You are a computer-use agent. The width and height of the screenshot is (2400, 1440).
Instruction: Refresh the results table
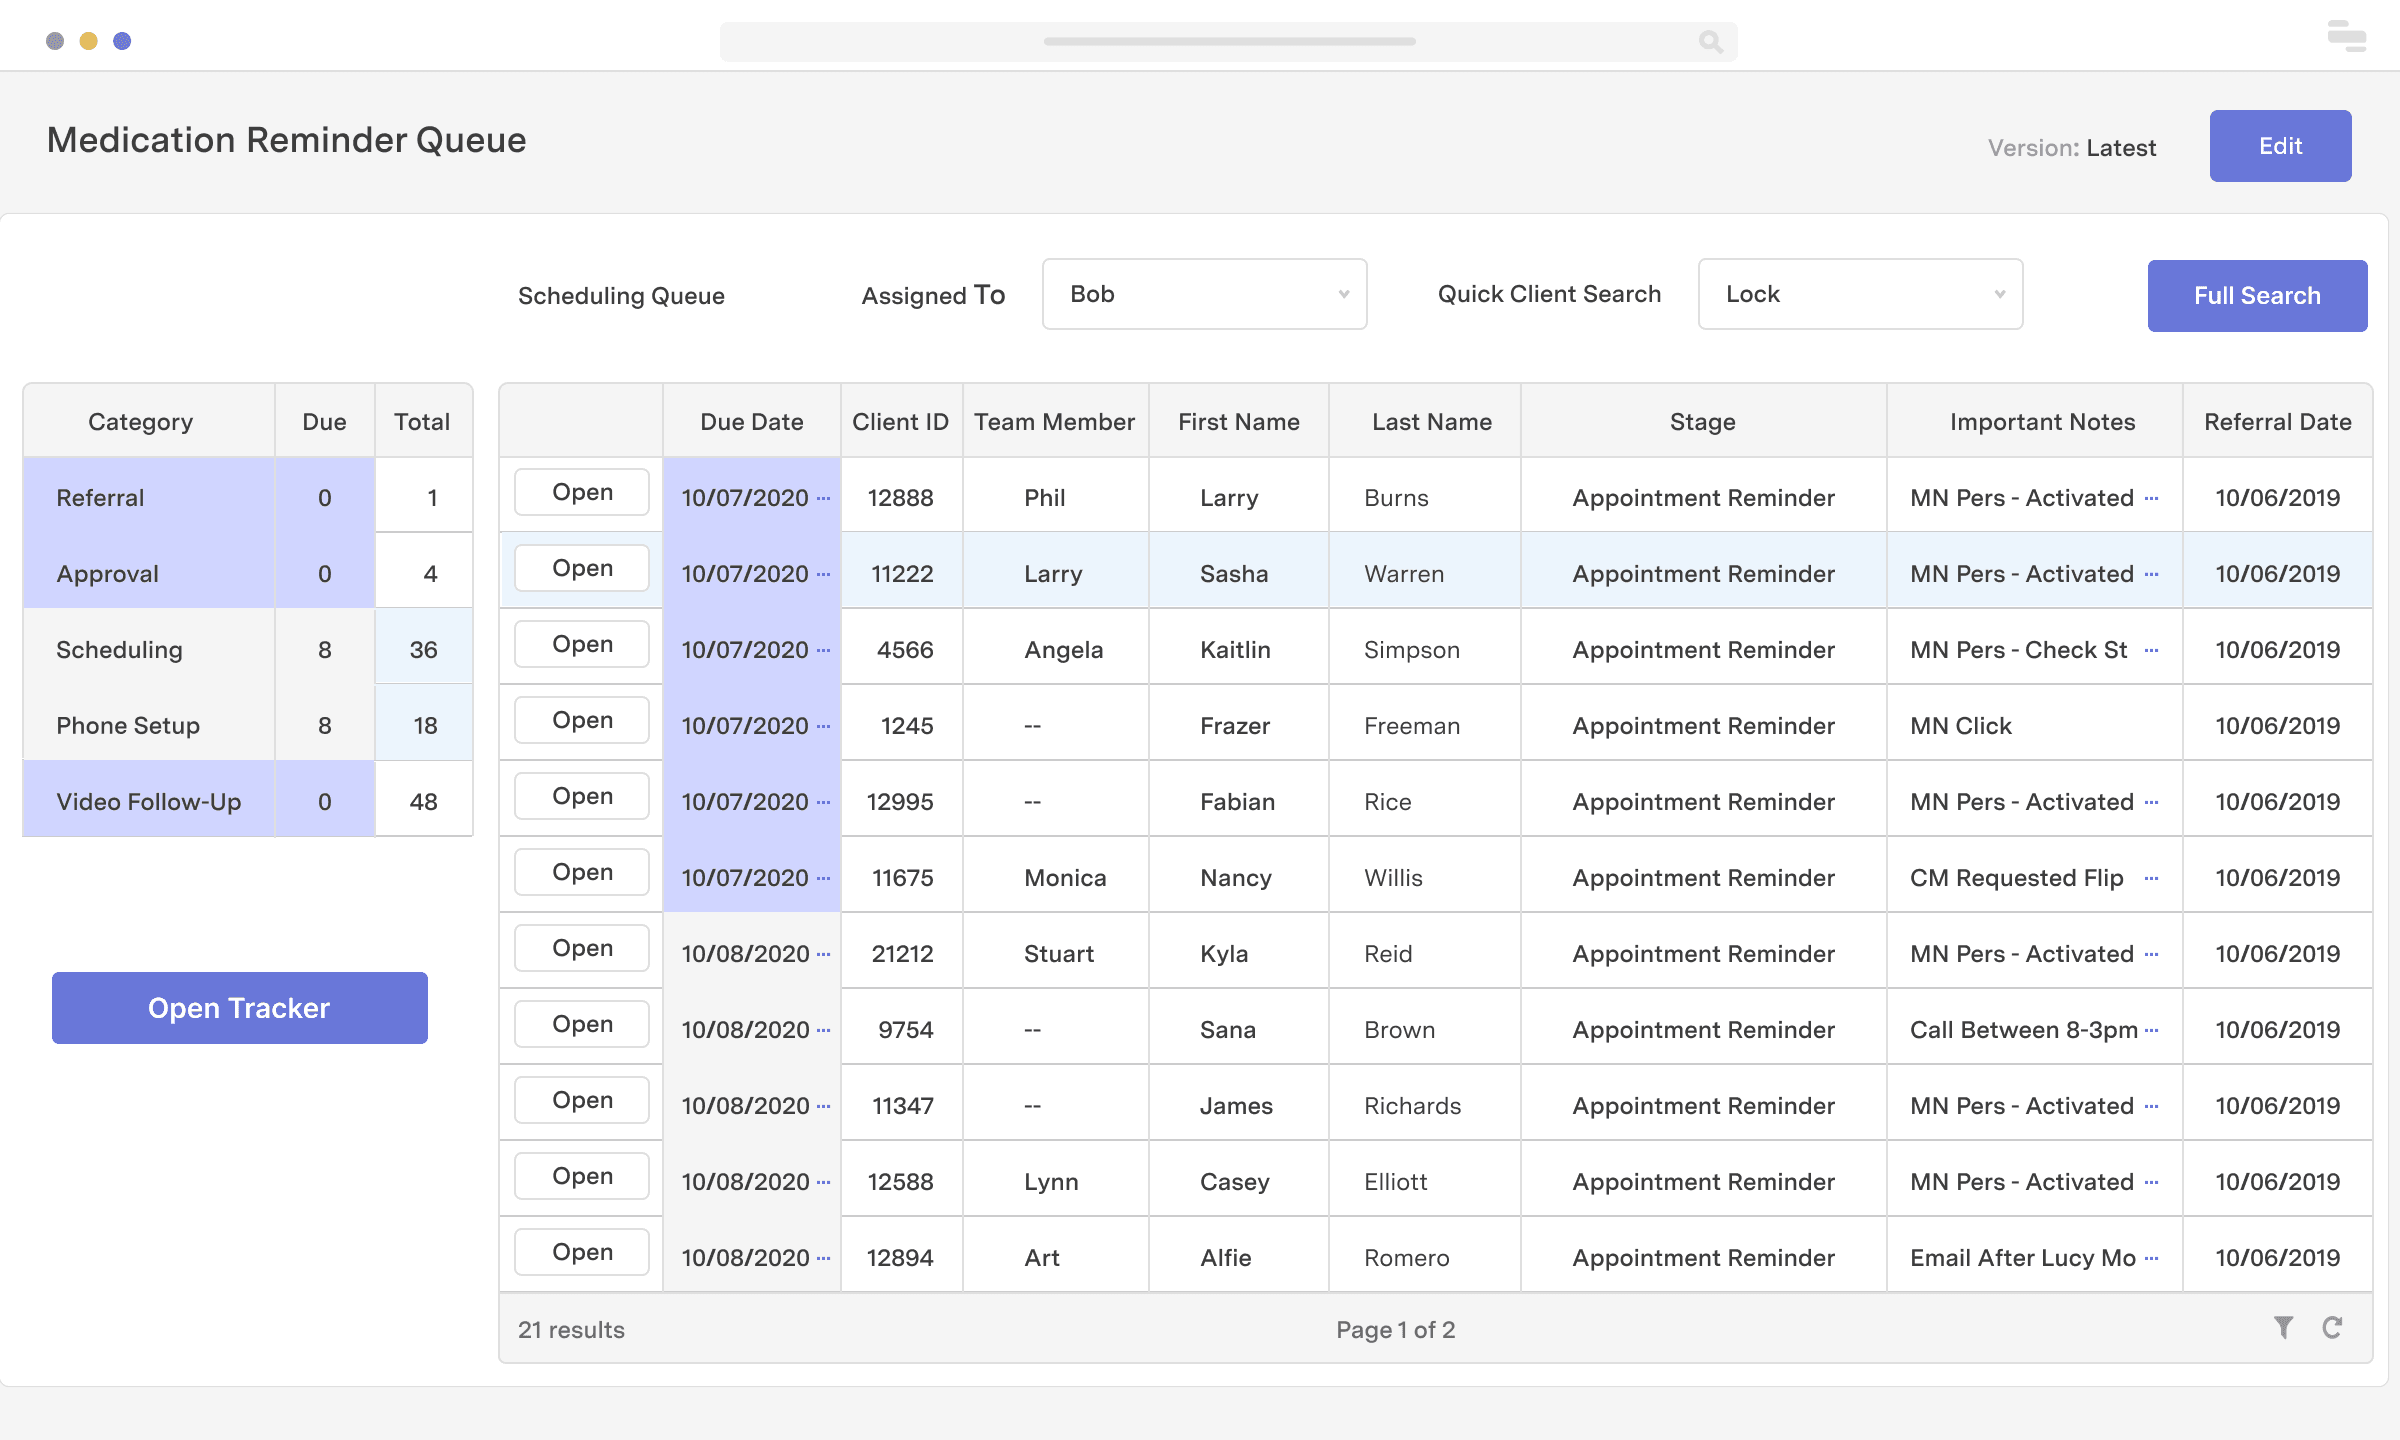(2334, 1327)
